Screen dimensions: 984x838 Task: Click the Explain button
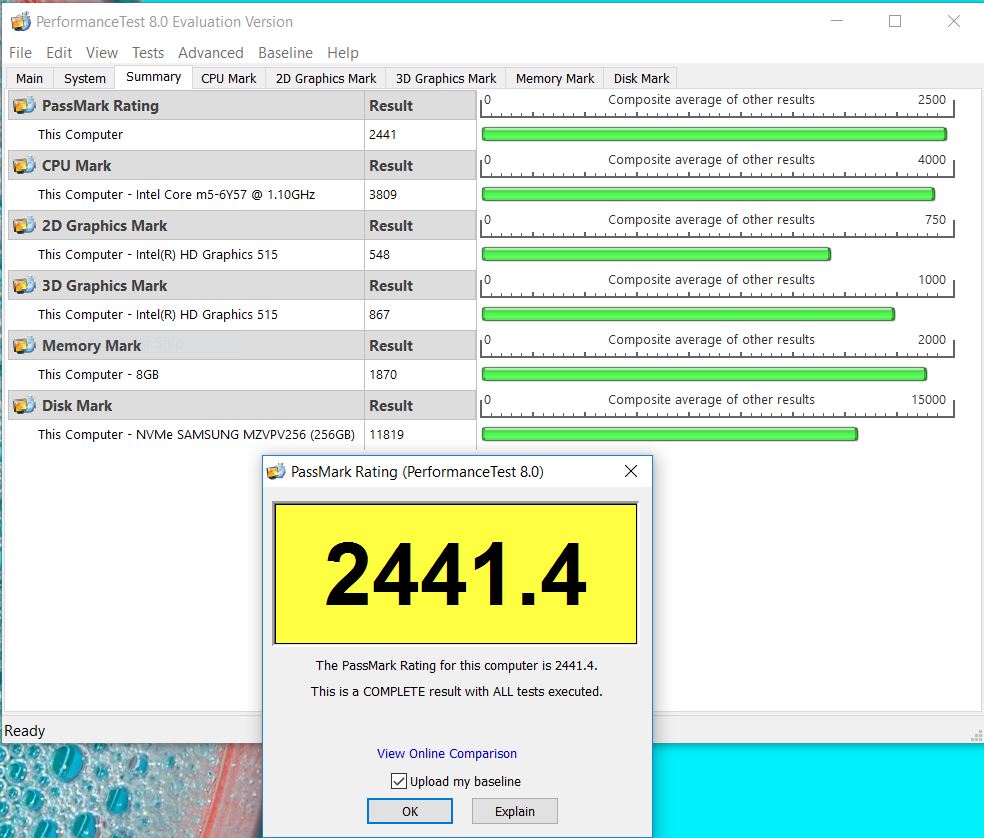tap(514, 811)
